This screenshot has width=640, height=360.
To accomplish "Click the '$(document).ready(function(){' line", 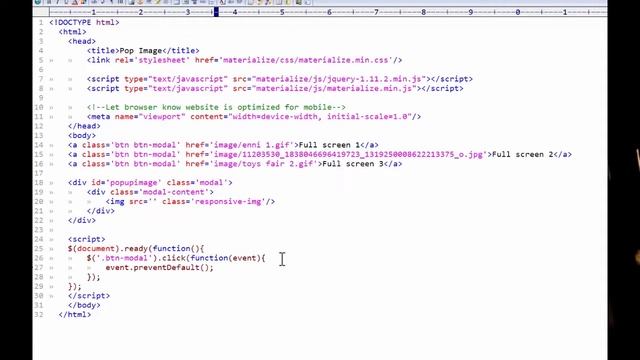I will (136, 249).
